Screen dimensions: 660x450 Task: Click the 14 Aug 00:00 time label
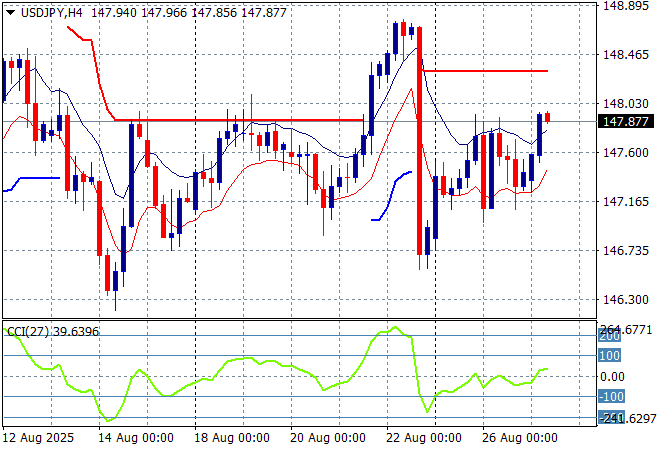point(136,438)
